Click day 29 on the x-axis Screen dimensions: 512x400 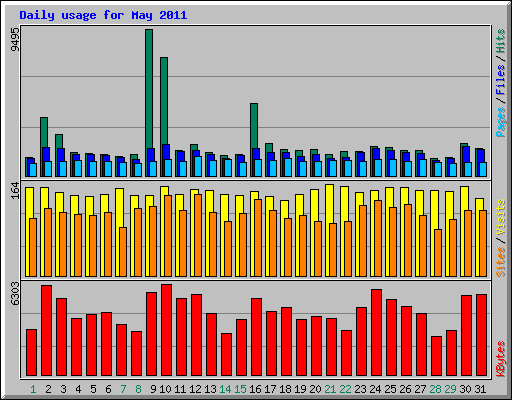coord(450,389)
